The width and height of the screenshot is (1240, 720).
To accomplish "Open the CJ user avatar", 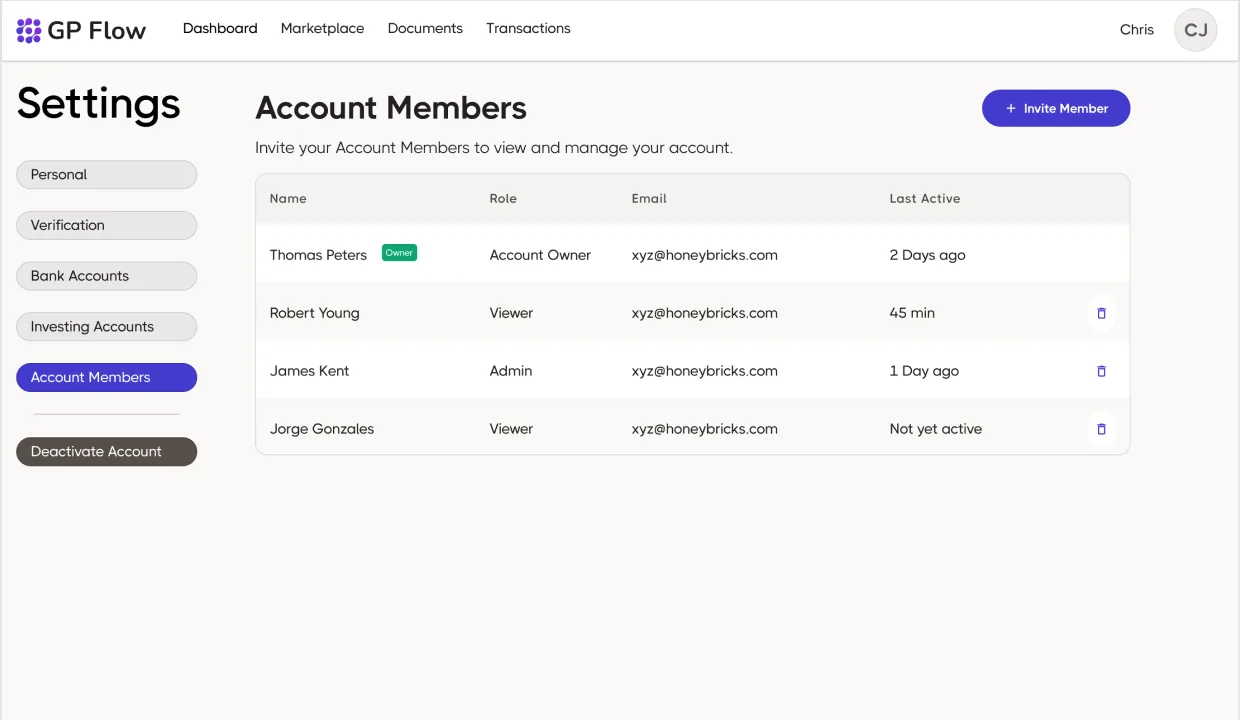I will tap(1195, 30).
